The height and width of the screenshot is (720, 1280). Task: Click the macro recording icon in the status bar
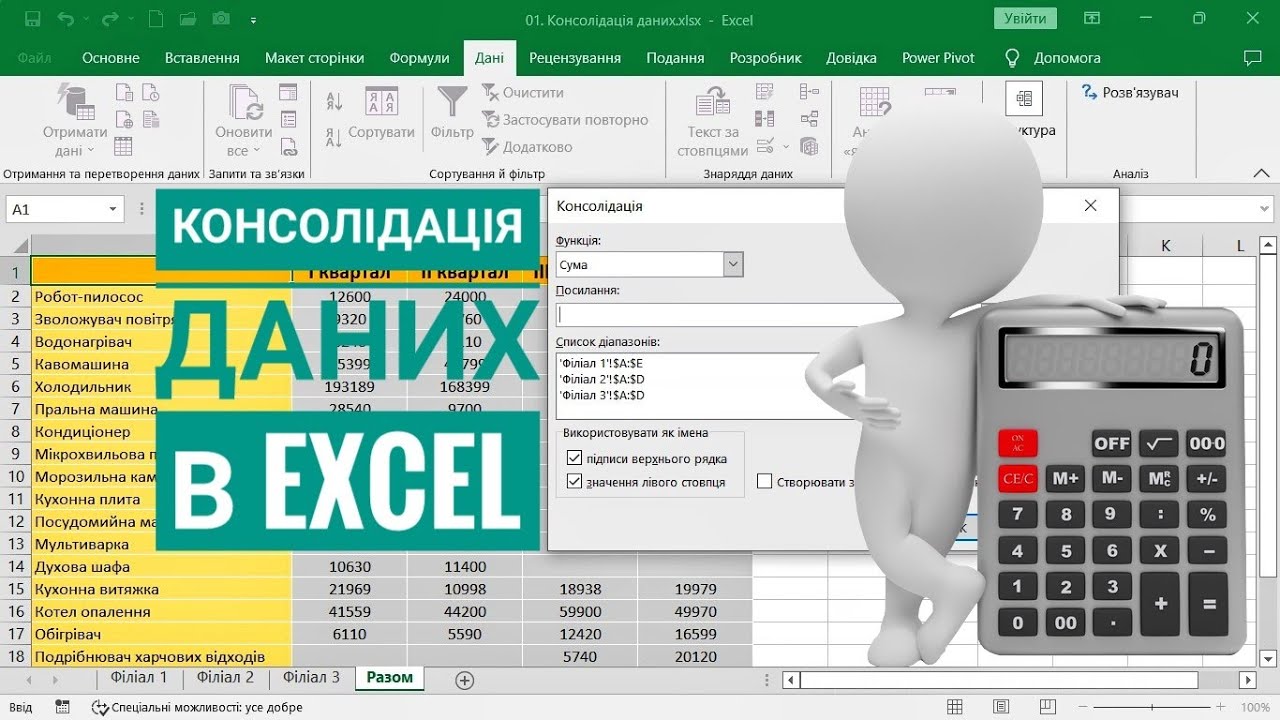(x=63, y=707)
